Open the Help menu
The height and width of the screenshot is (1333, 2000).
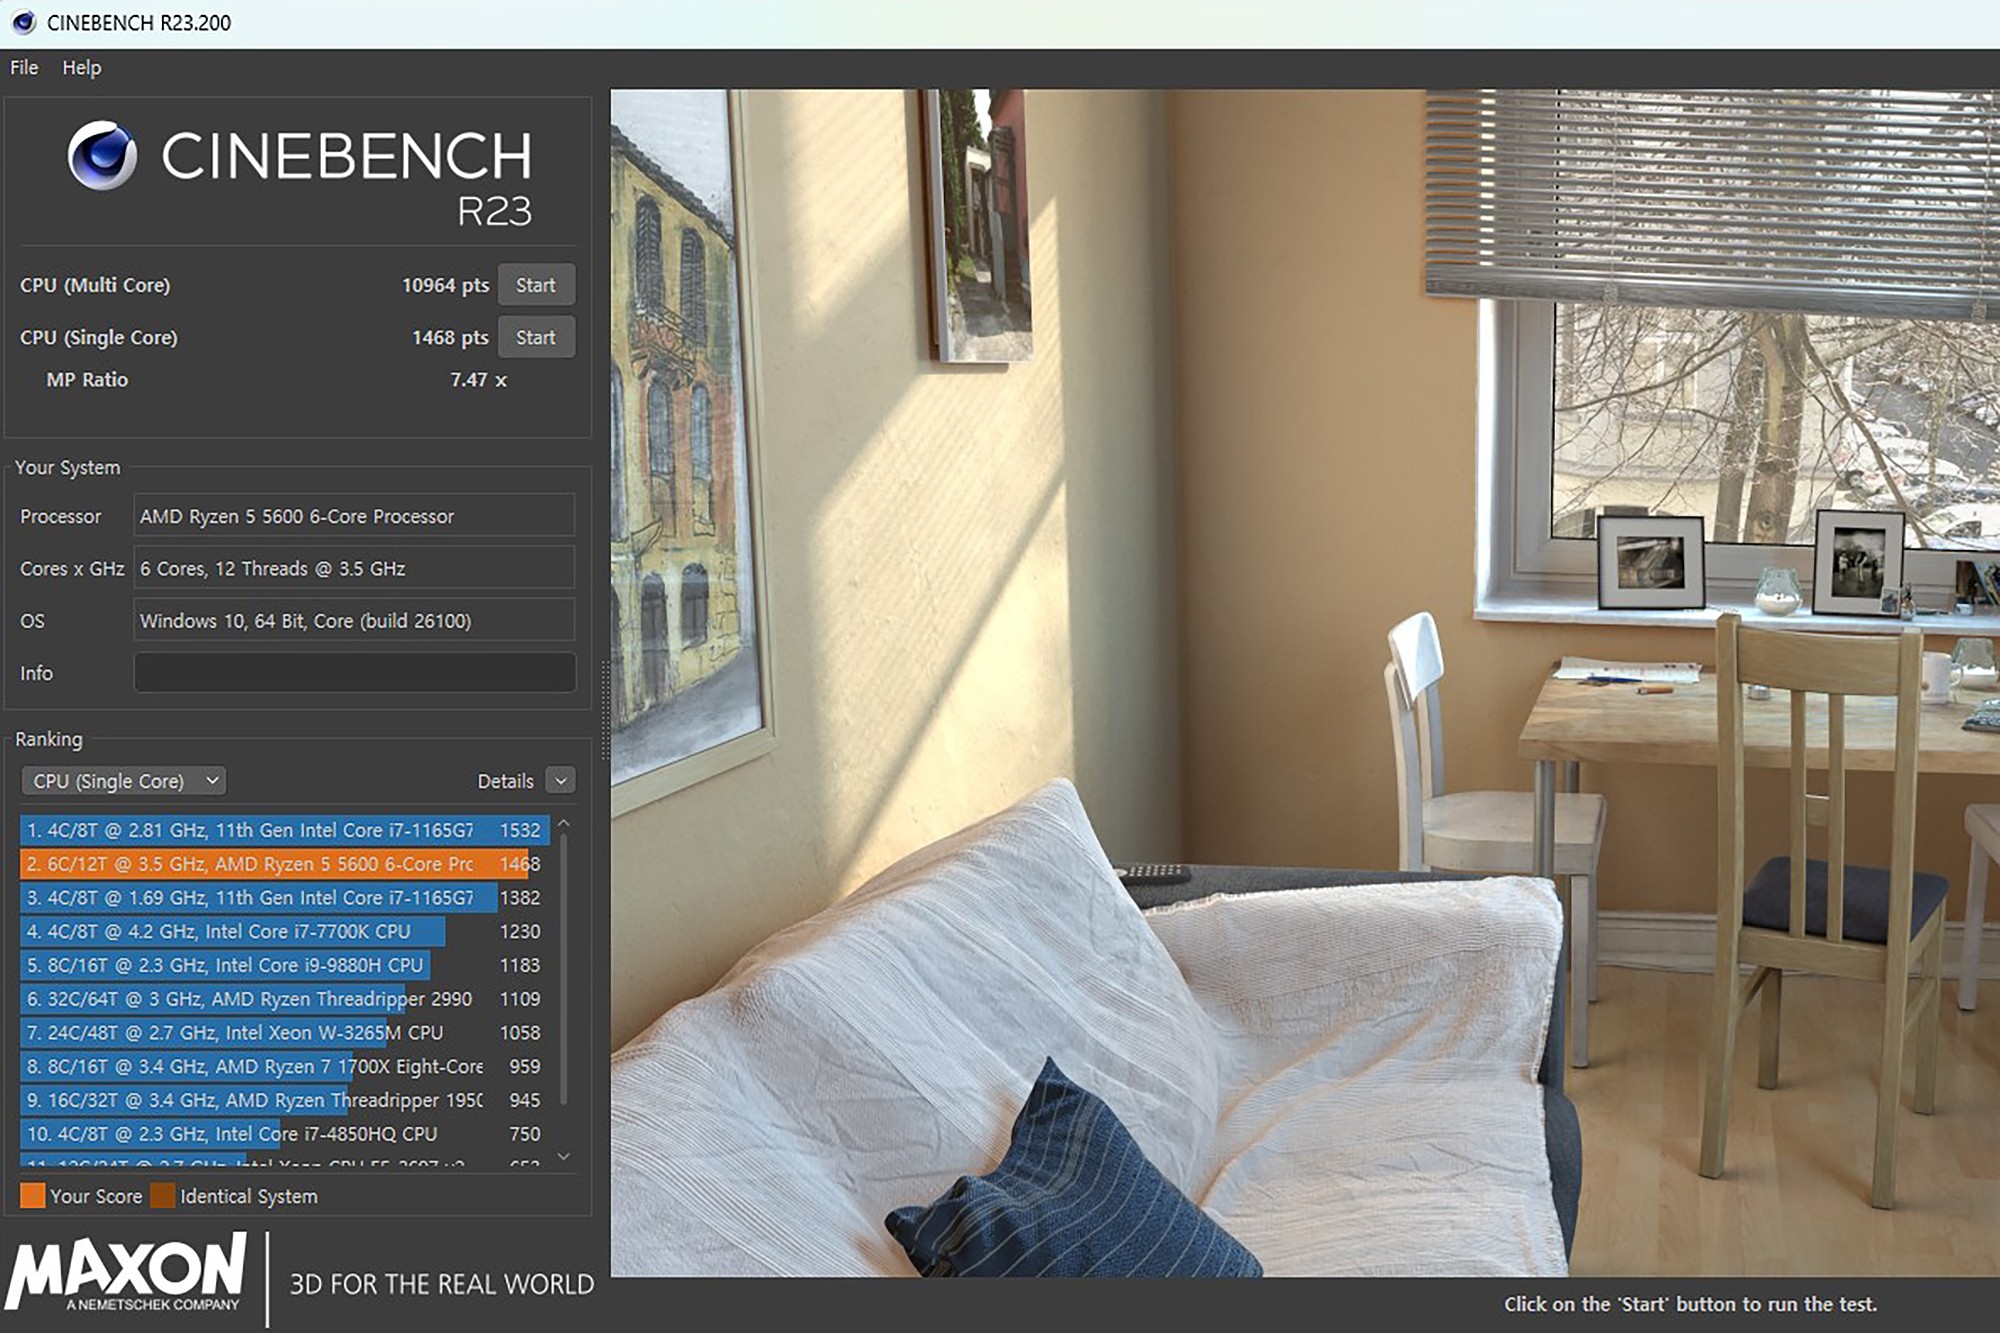click(x=81, y=68)
